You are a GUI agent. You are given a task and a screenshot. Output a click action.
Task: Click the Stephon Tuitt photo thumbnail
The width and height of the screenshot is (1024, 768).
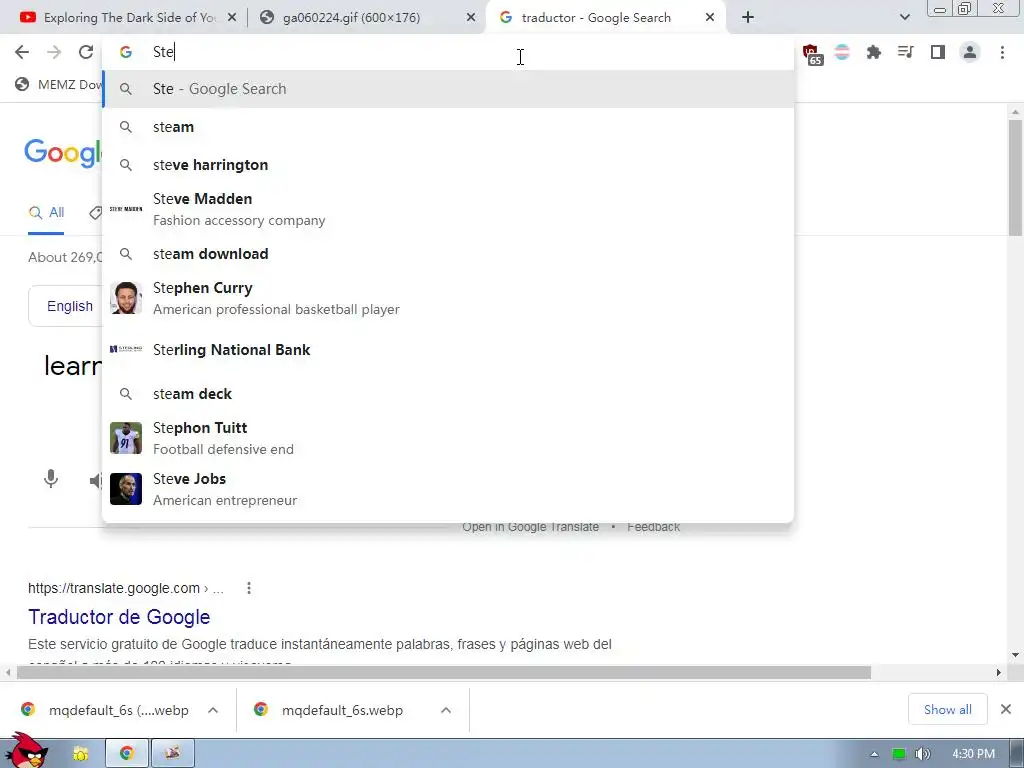click(125, 438)
